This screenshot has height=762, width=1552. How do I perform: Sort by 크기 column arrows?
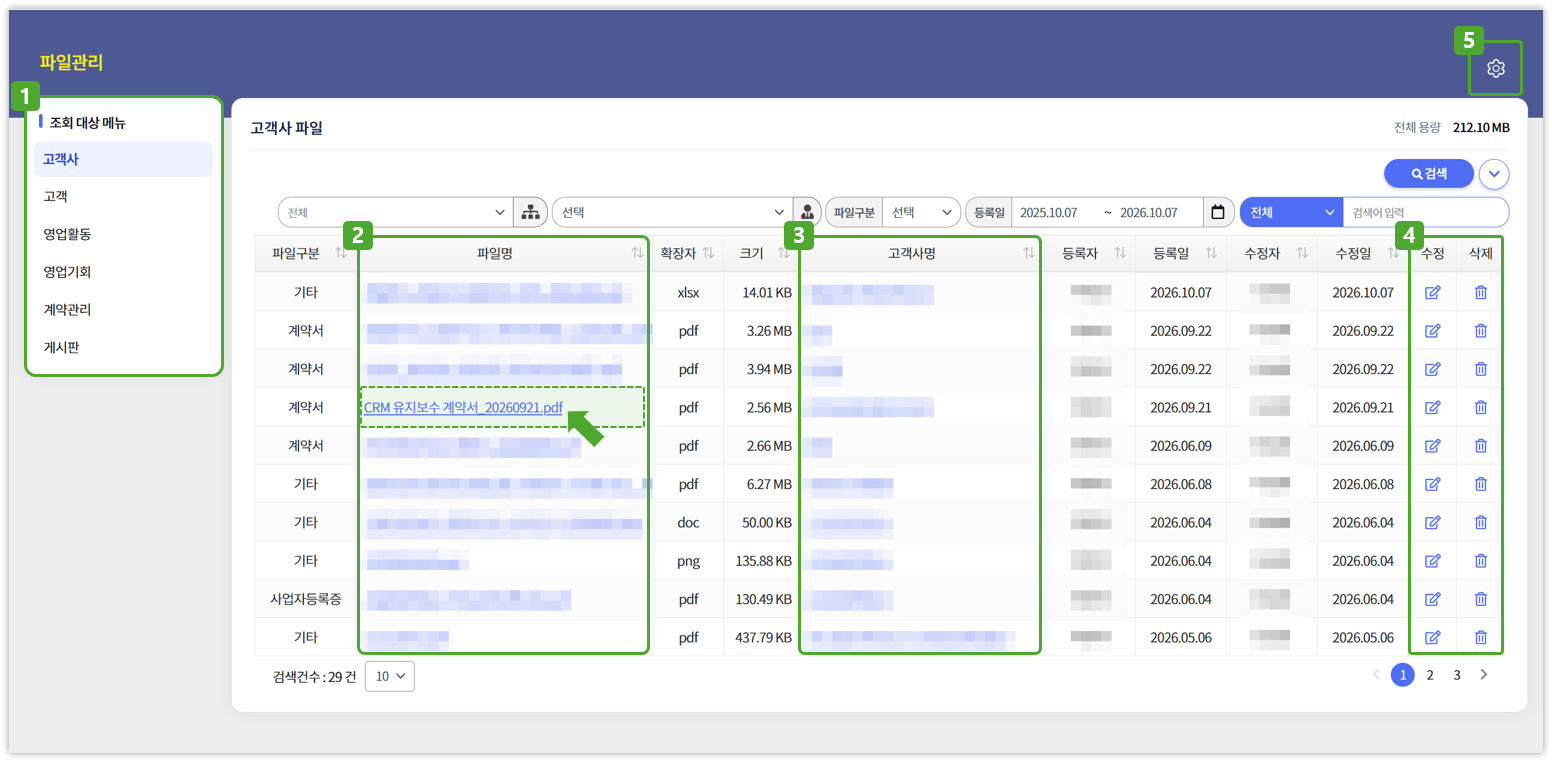click(784, 254)
